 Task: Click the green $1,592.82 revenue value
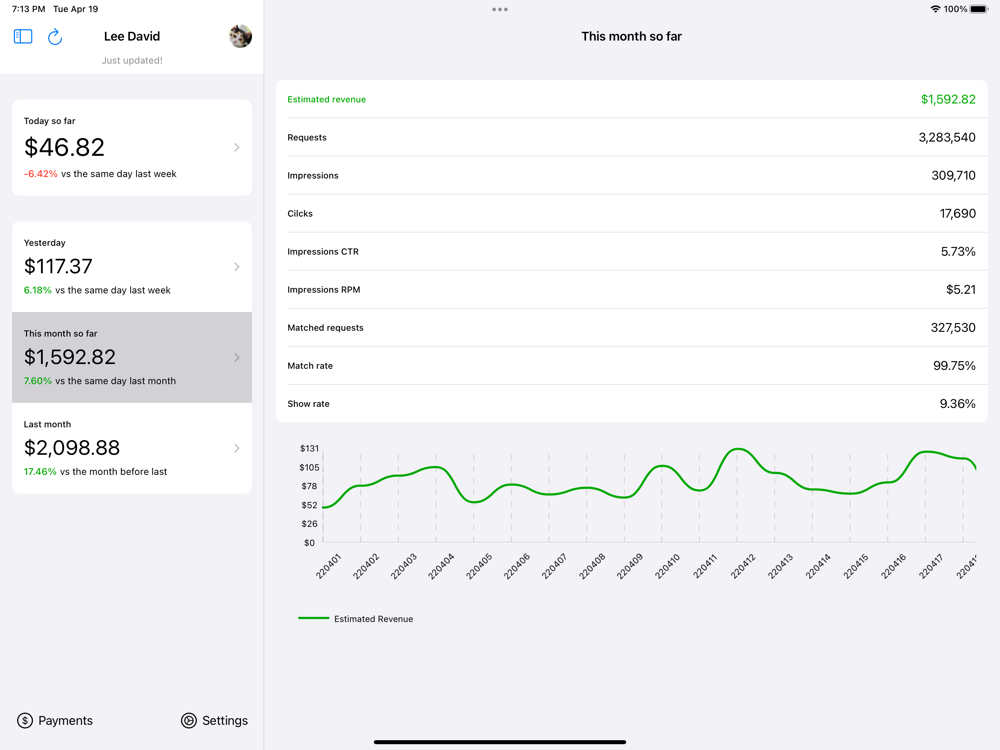(948, 99)
